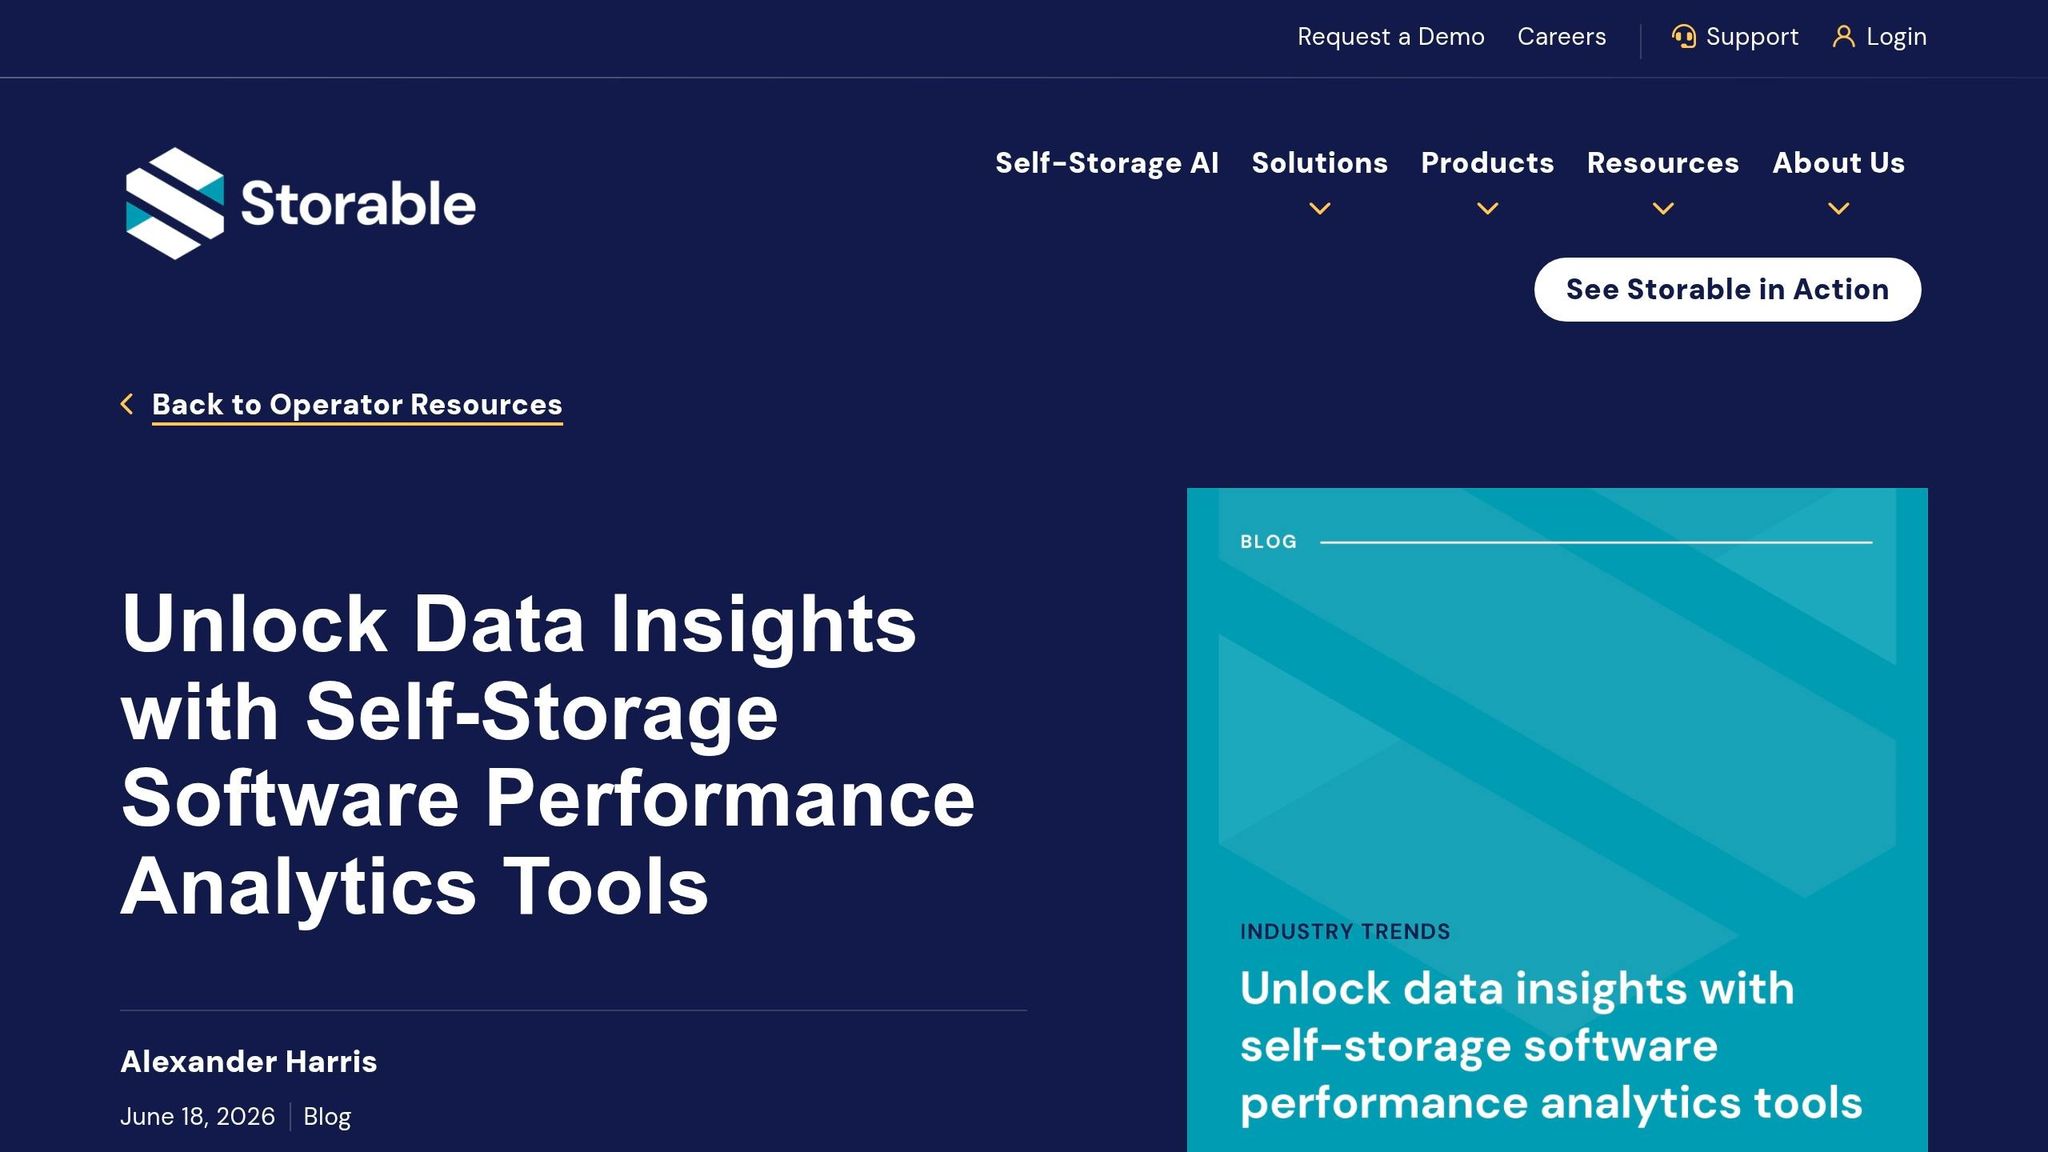The height and width of the screenshot is (1152, 2048).
Task: Click See Storable in Action button
Action: pos(1727,290)
